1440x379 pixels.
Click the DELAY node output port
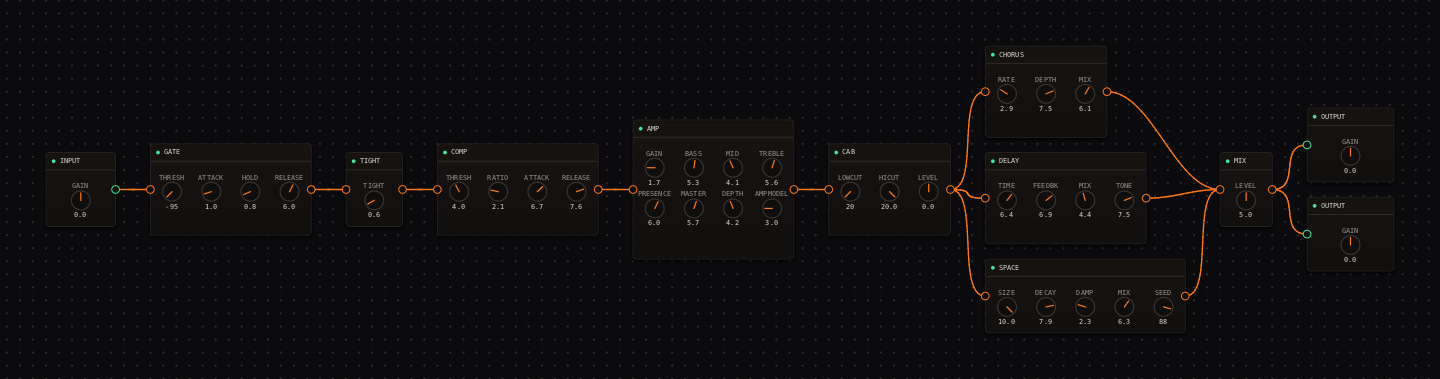click(1146, 198)
